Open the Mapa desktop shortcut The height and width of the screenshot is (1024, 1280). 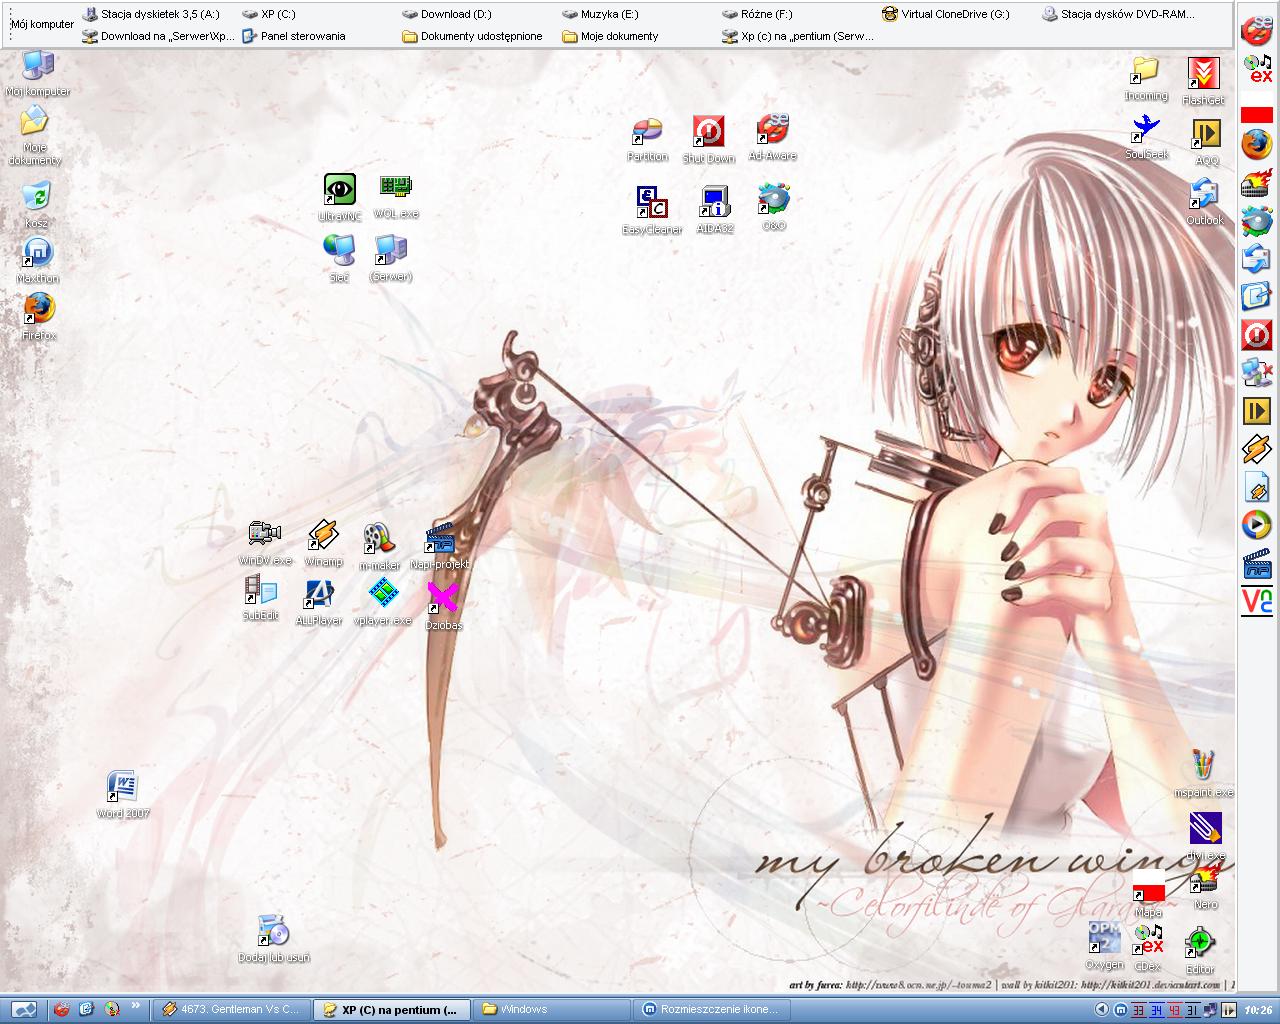[1149, 893]
